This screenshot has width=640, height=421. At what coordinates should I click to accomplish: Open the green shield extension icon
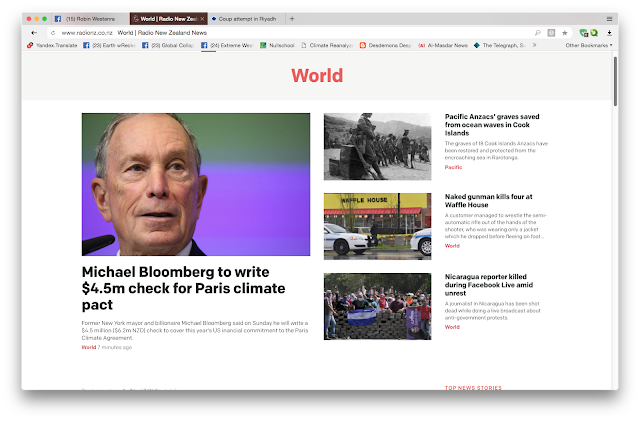click(584, 33)
